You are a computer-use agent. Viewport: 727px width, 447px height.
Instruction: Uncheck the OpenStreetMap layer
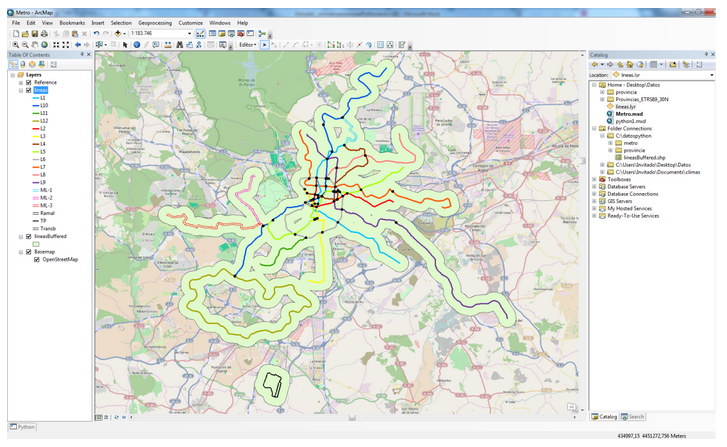click(x=37, y=260)
